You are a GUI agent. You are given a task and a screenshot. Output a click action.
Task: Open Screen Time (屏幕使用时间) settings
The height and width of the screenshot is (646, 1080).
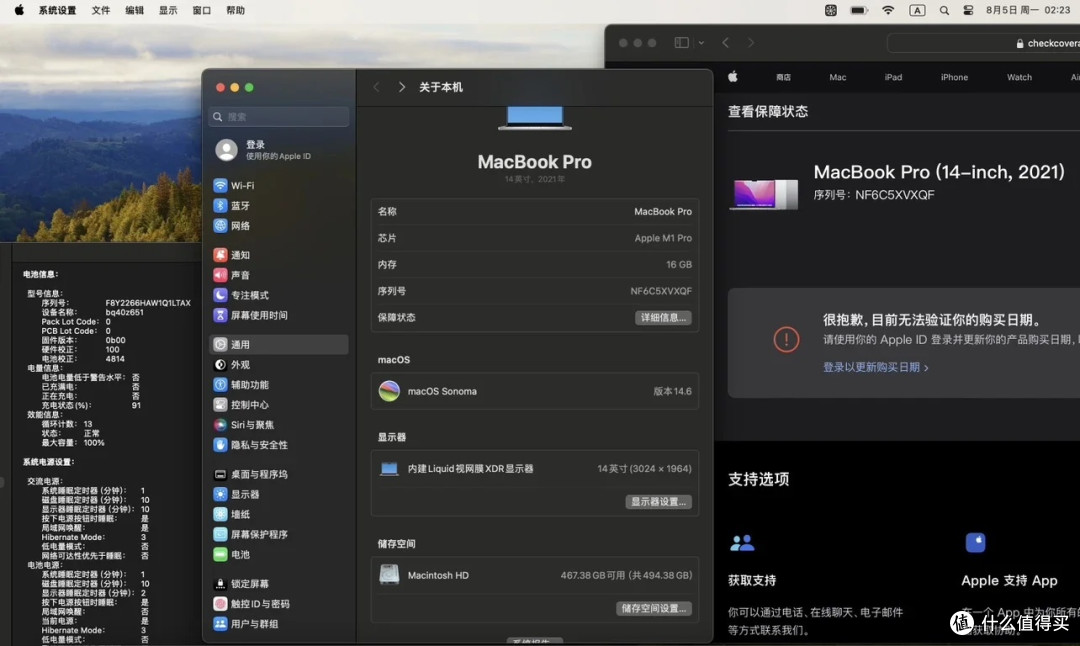click(x=279, y=315)
